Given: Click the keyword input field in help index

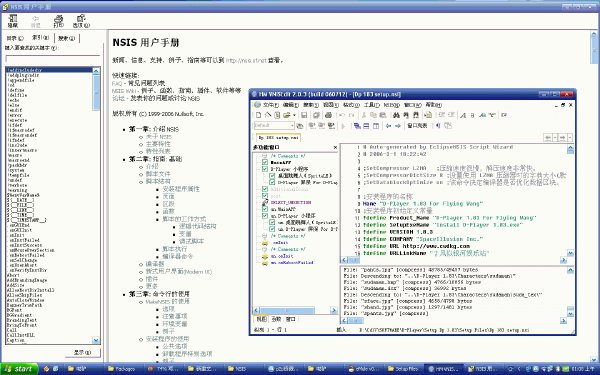Looking at the screenshot, I should [52, 59].
